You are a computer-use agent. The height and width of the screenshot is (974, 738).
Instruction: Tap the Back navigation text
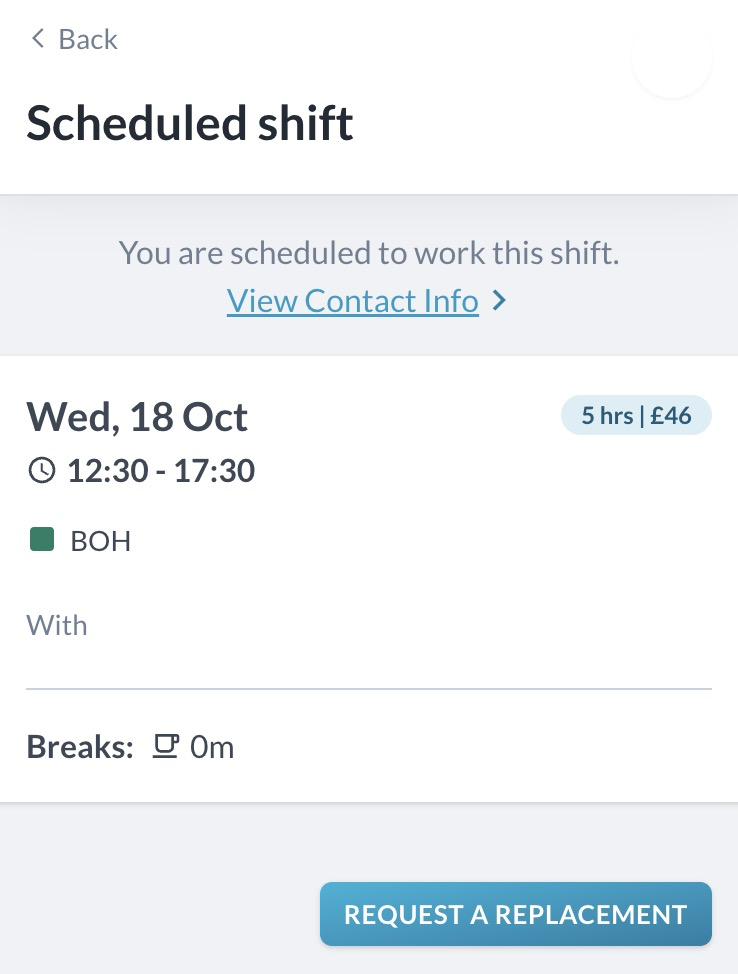[88, 39]
